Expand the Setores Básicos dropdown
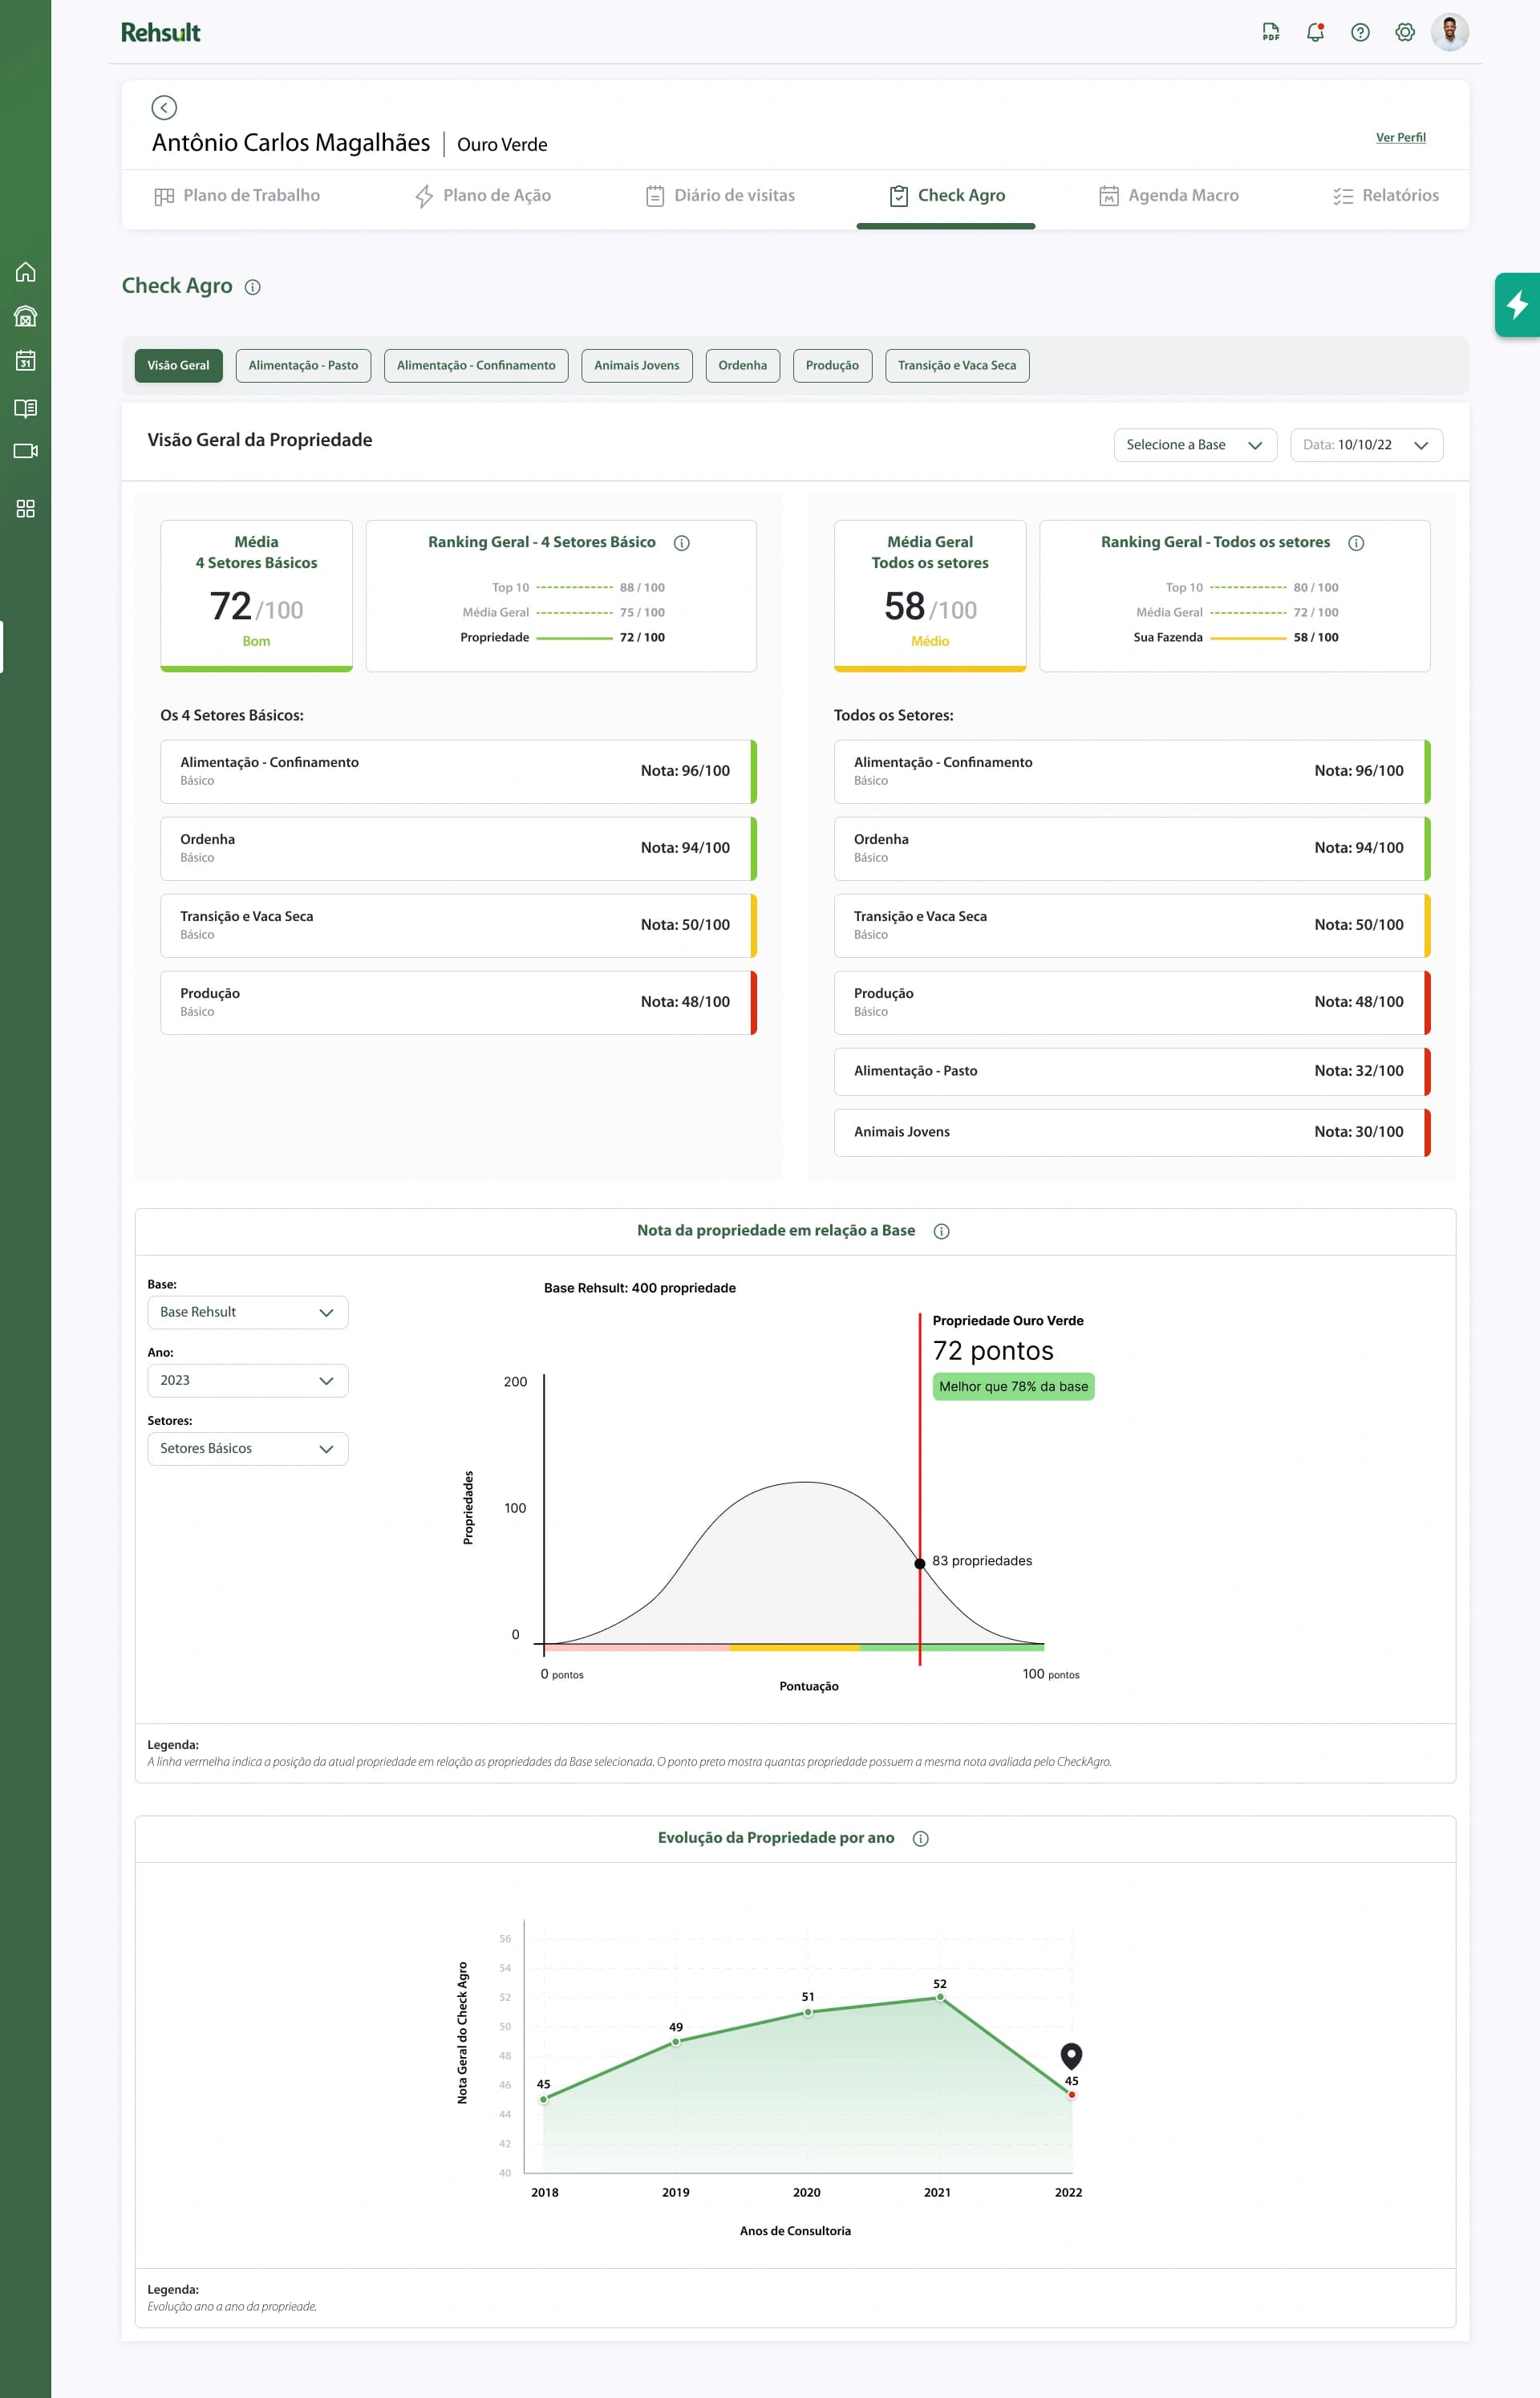The image size is (1540, 2398). [x=248, y=1448]
